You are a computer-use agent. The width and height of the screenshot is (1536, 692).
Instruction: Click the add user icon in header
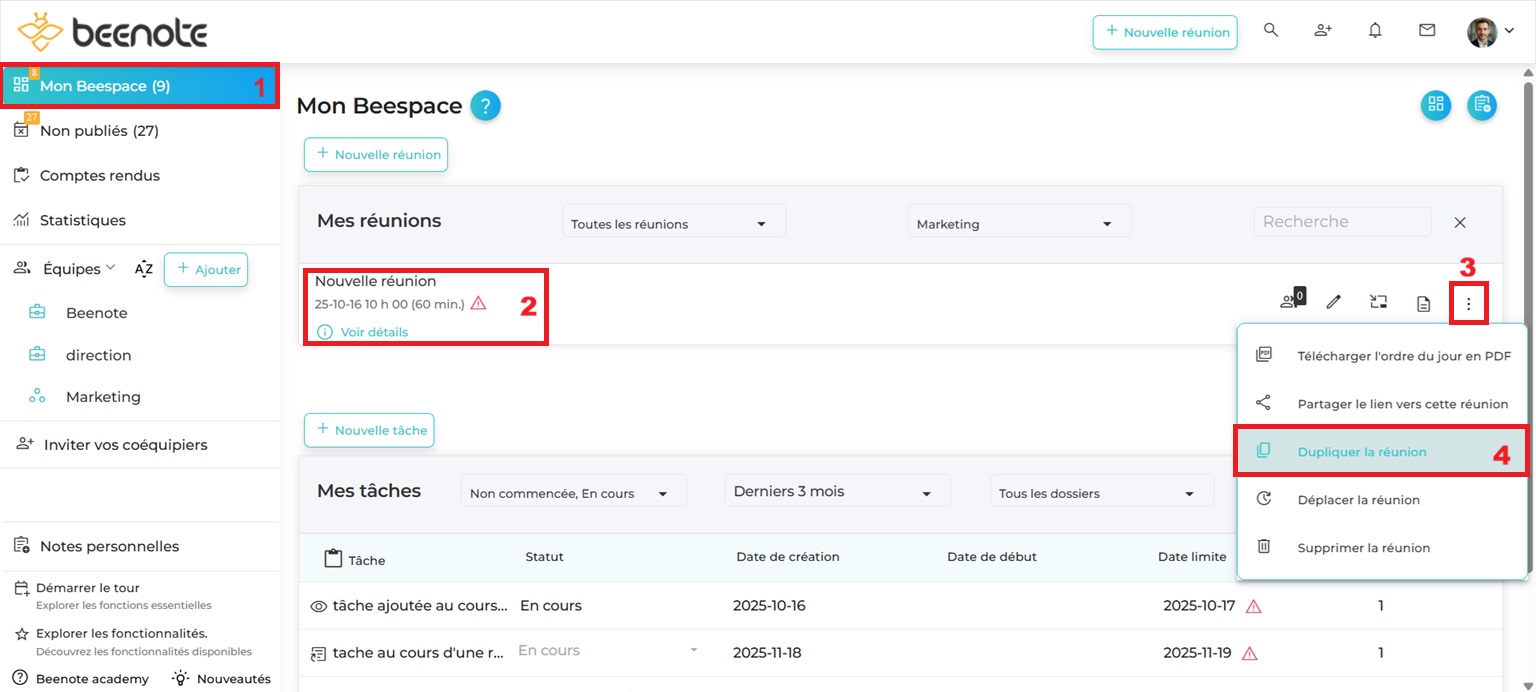pos(1323,31)
